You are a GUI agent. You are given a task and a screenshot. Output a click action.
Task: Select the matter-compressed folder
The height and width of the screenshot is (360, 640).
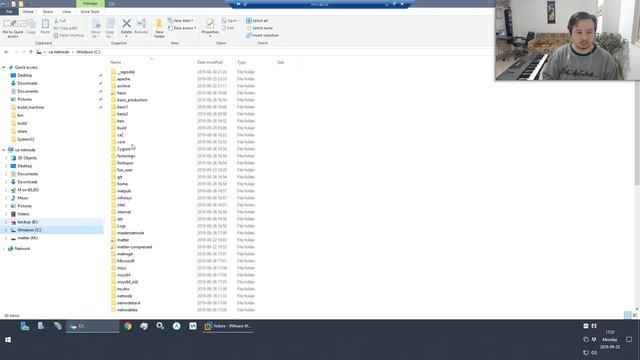tap(134, 247)
